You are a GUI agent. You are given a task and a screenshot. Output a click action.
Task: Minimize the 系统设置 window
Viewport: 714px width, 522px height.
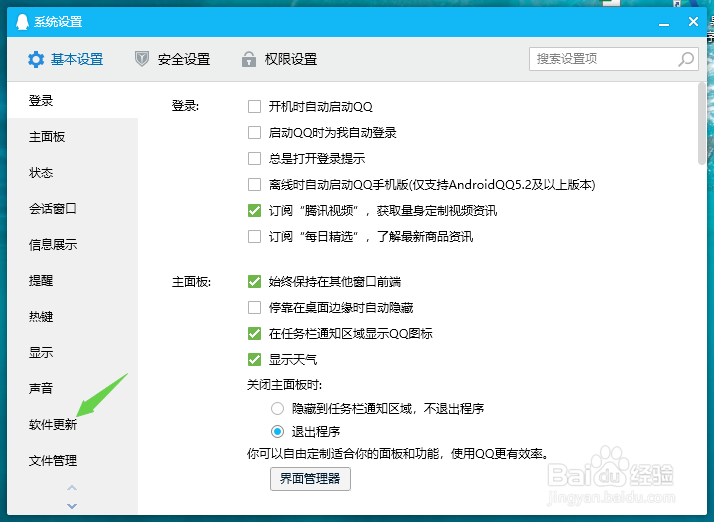[664, 24]
